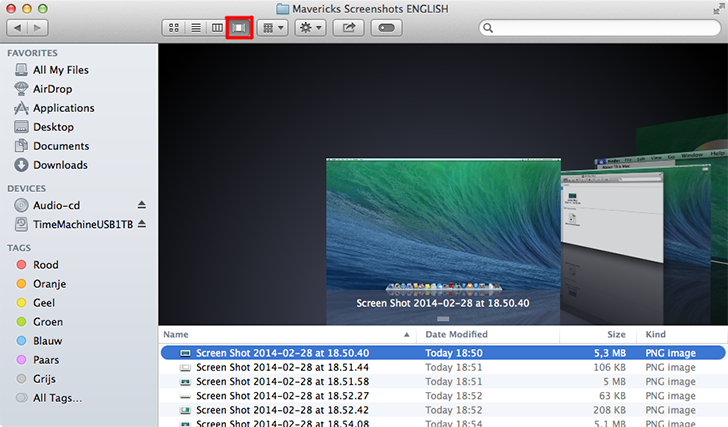Go back with the left arrow button
This screenshot has width=728, height=427.
coord(17,28)
